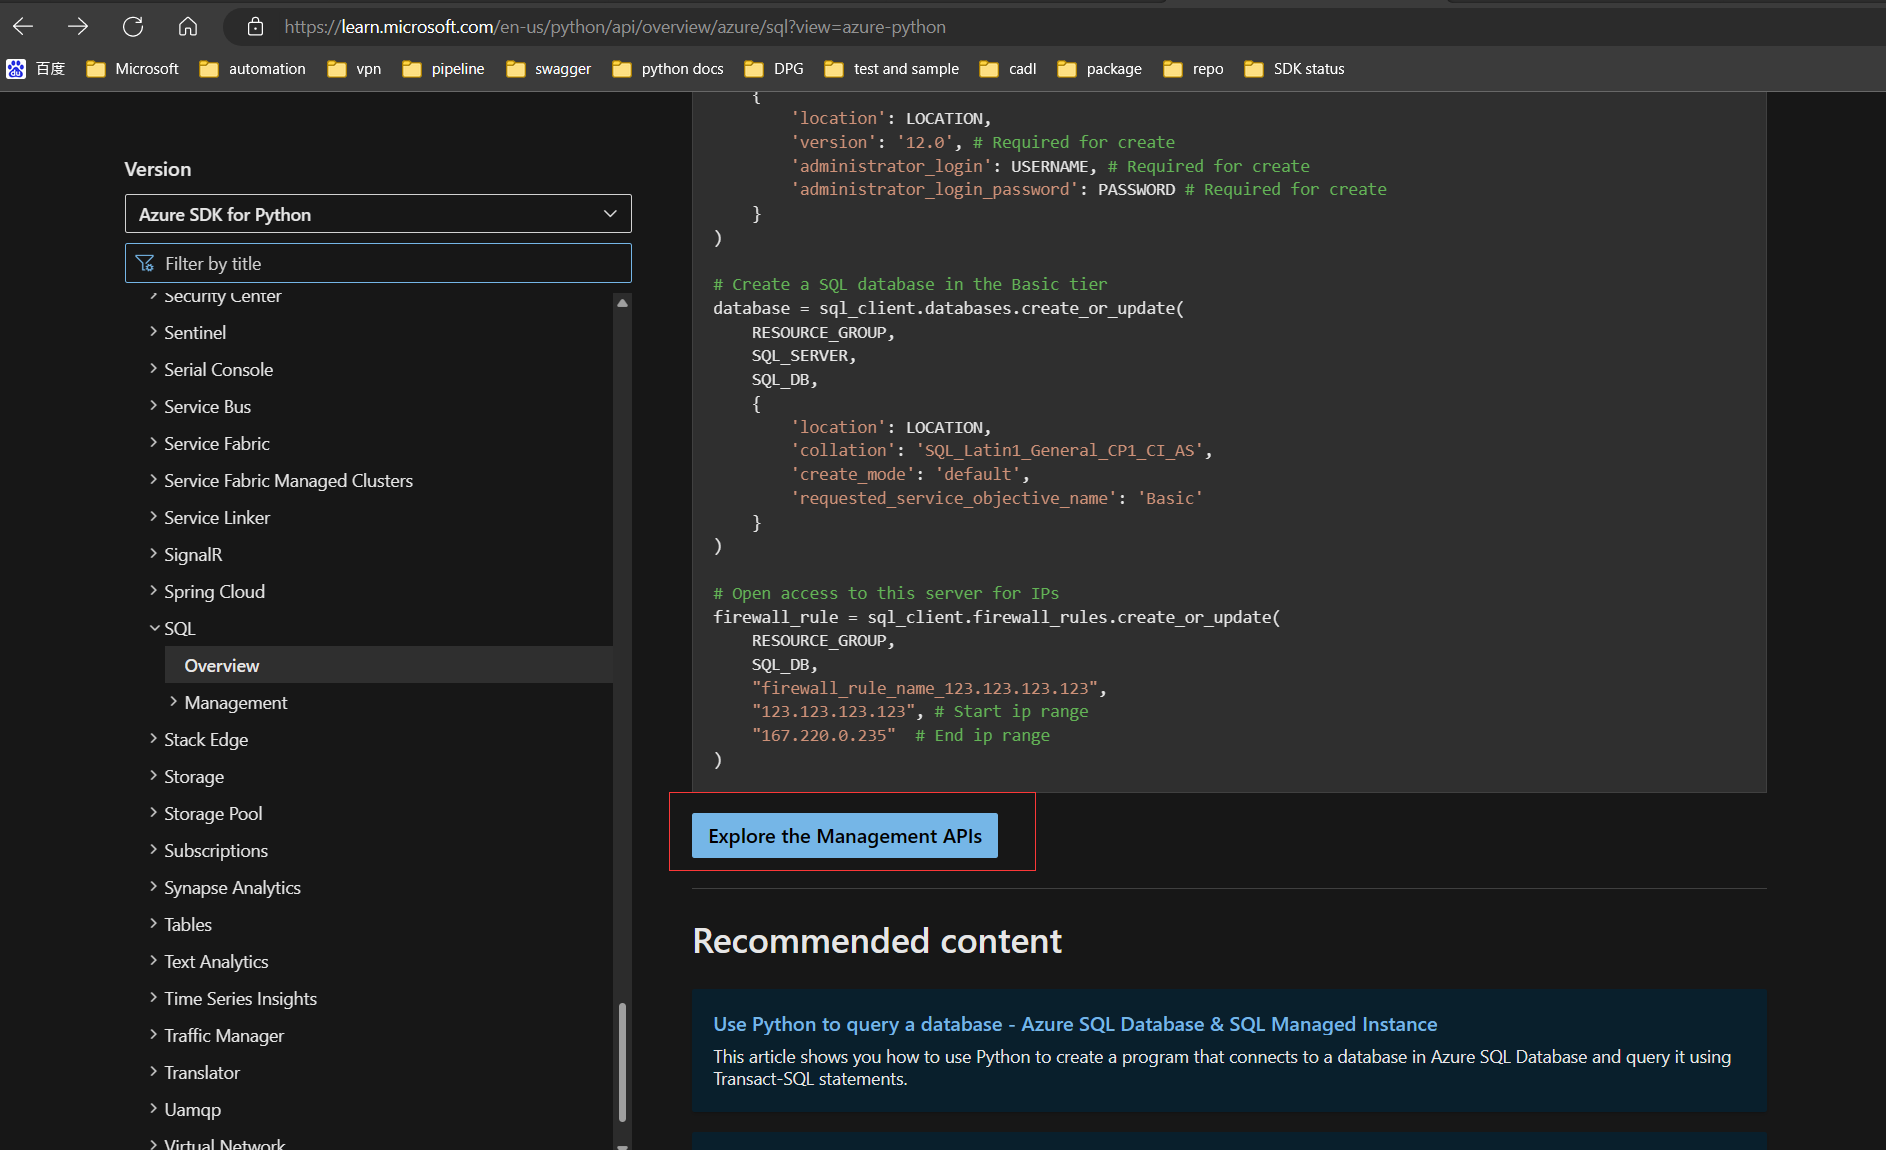Open the python docs bookmarks folder

668,69
